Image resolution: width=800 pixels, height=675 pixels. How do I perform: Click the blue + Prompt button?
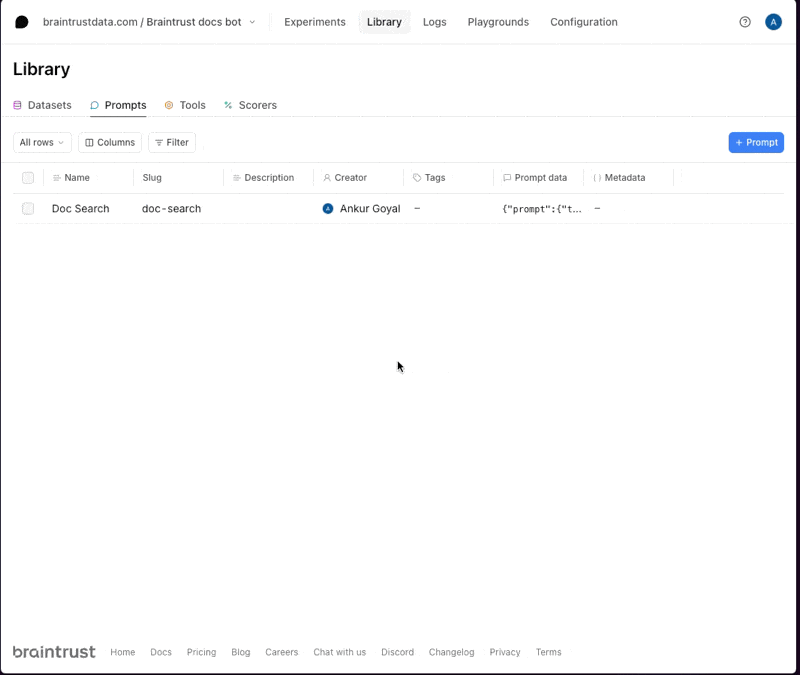(x=756, y=143)
